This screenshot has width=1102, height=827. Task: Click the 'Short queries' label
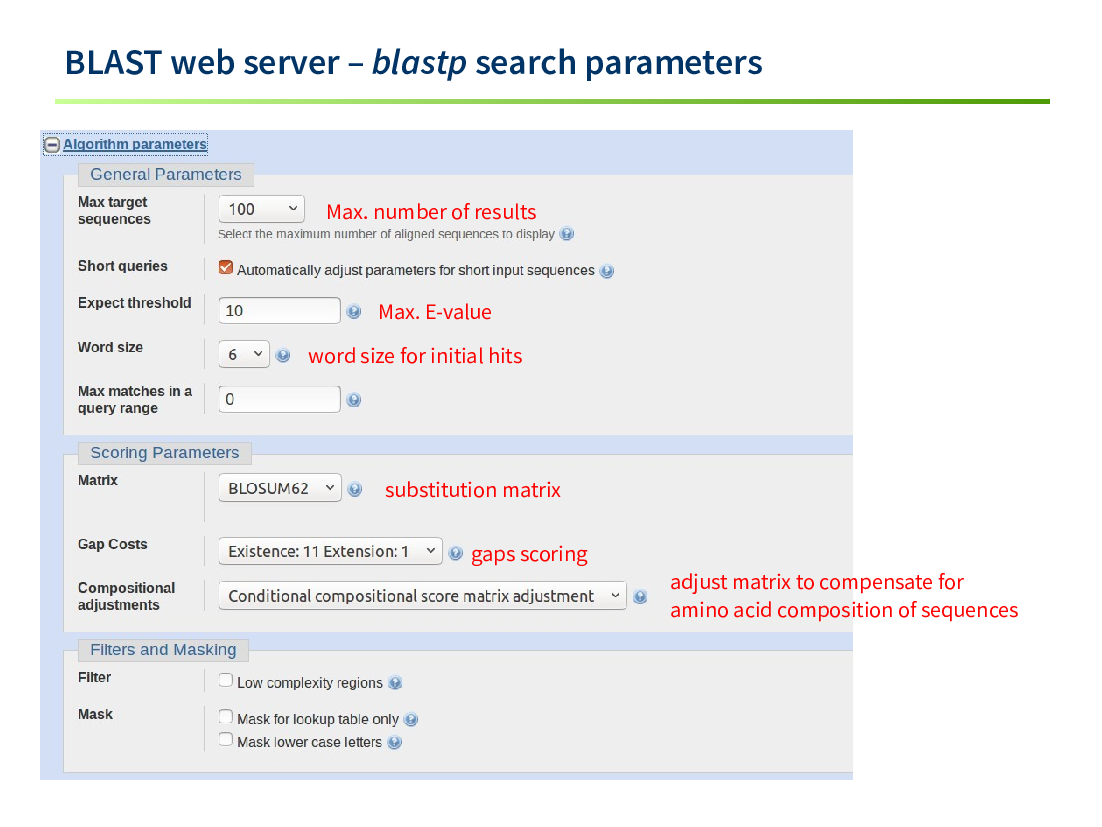coord(123,266)
